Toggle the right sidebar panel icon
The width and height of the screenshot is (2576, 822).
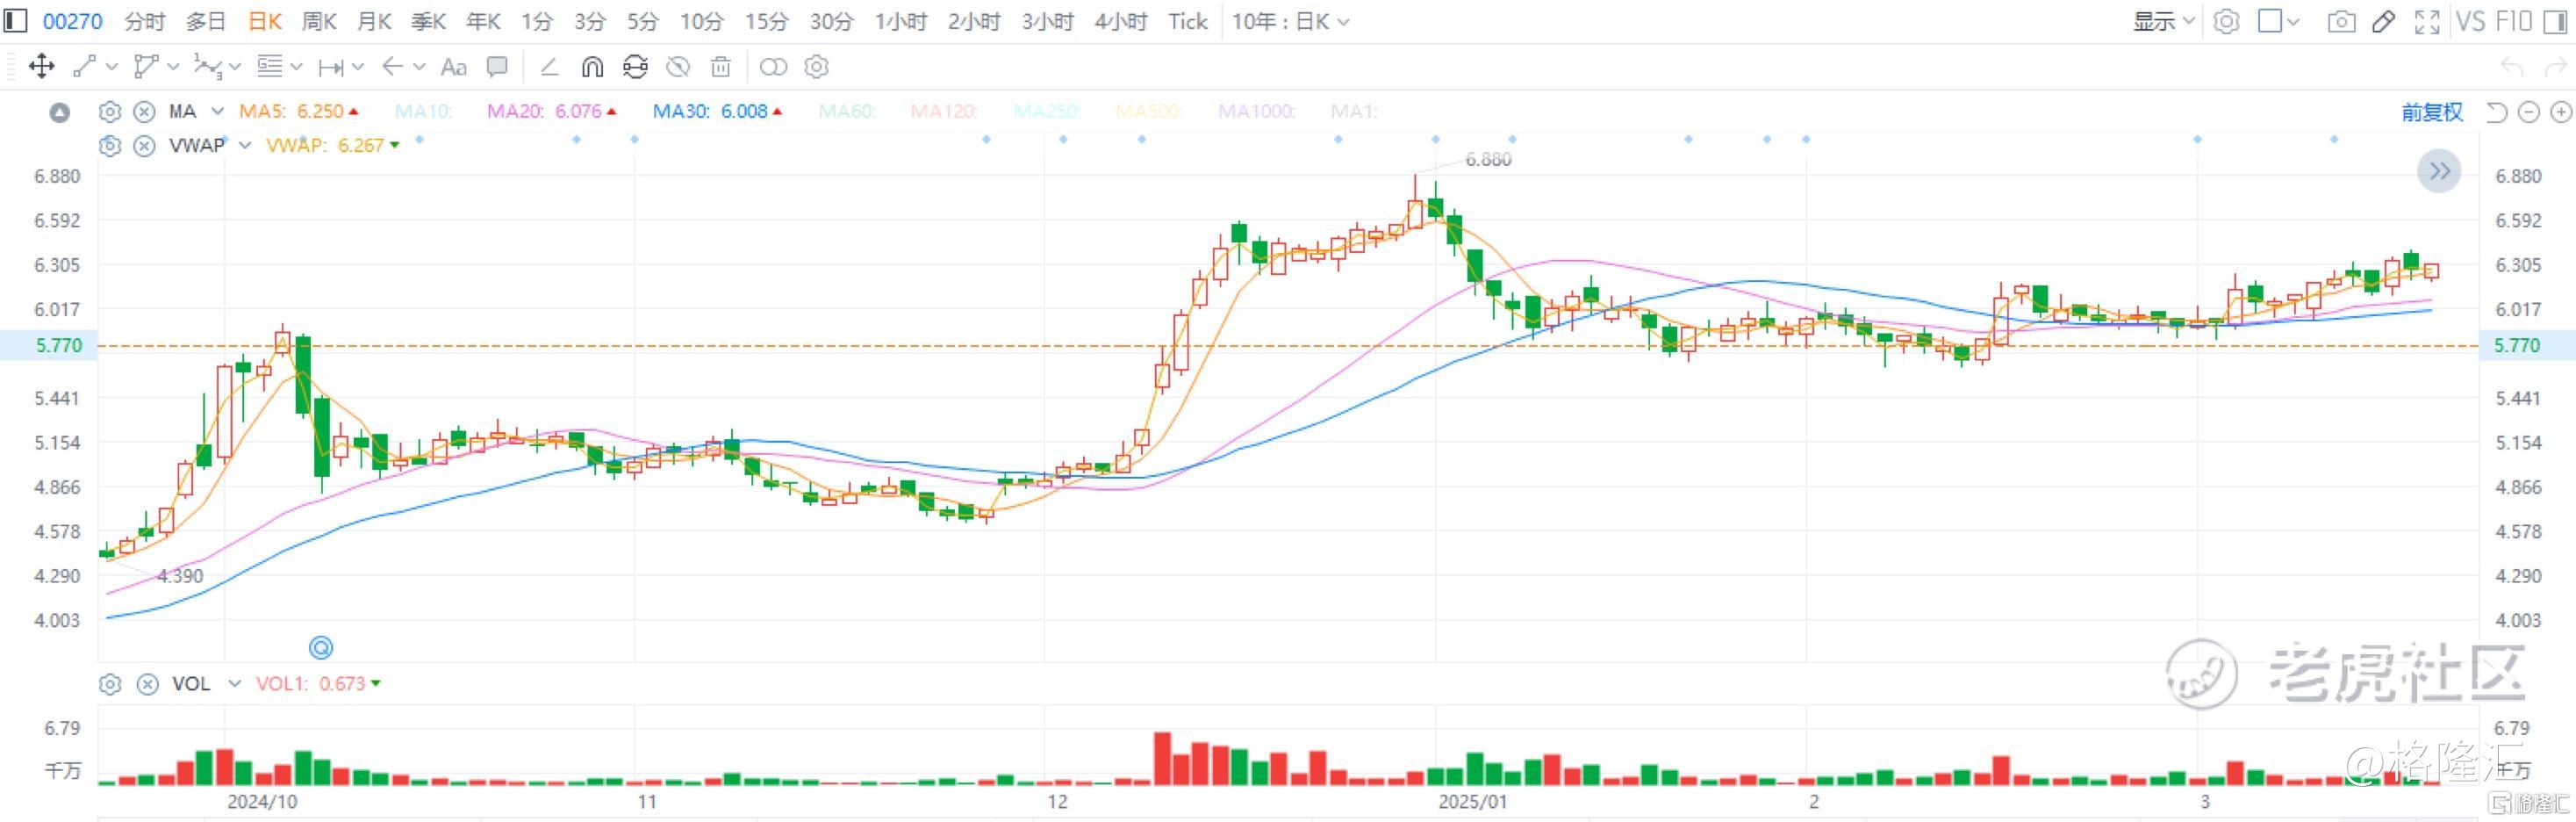(2556, 21)
